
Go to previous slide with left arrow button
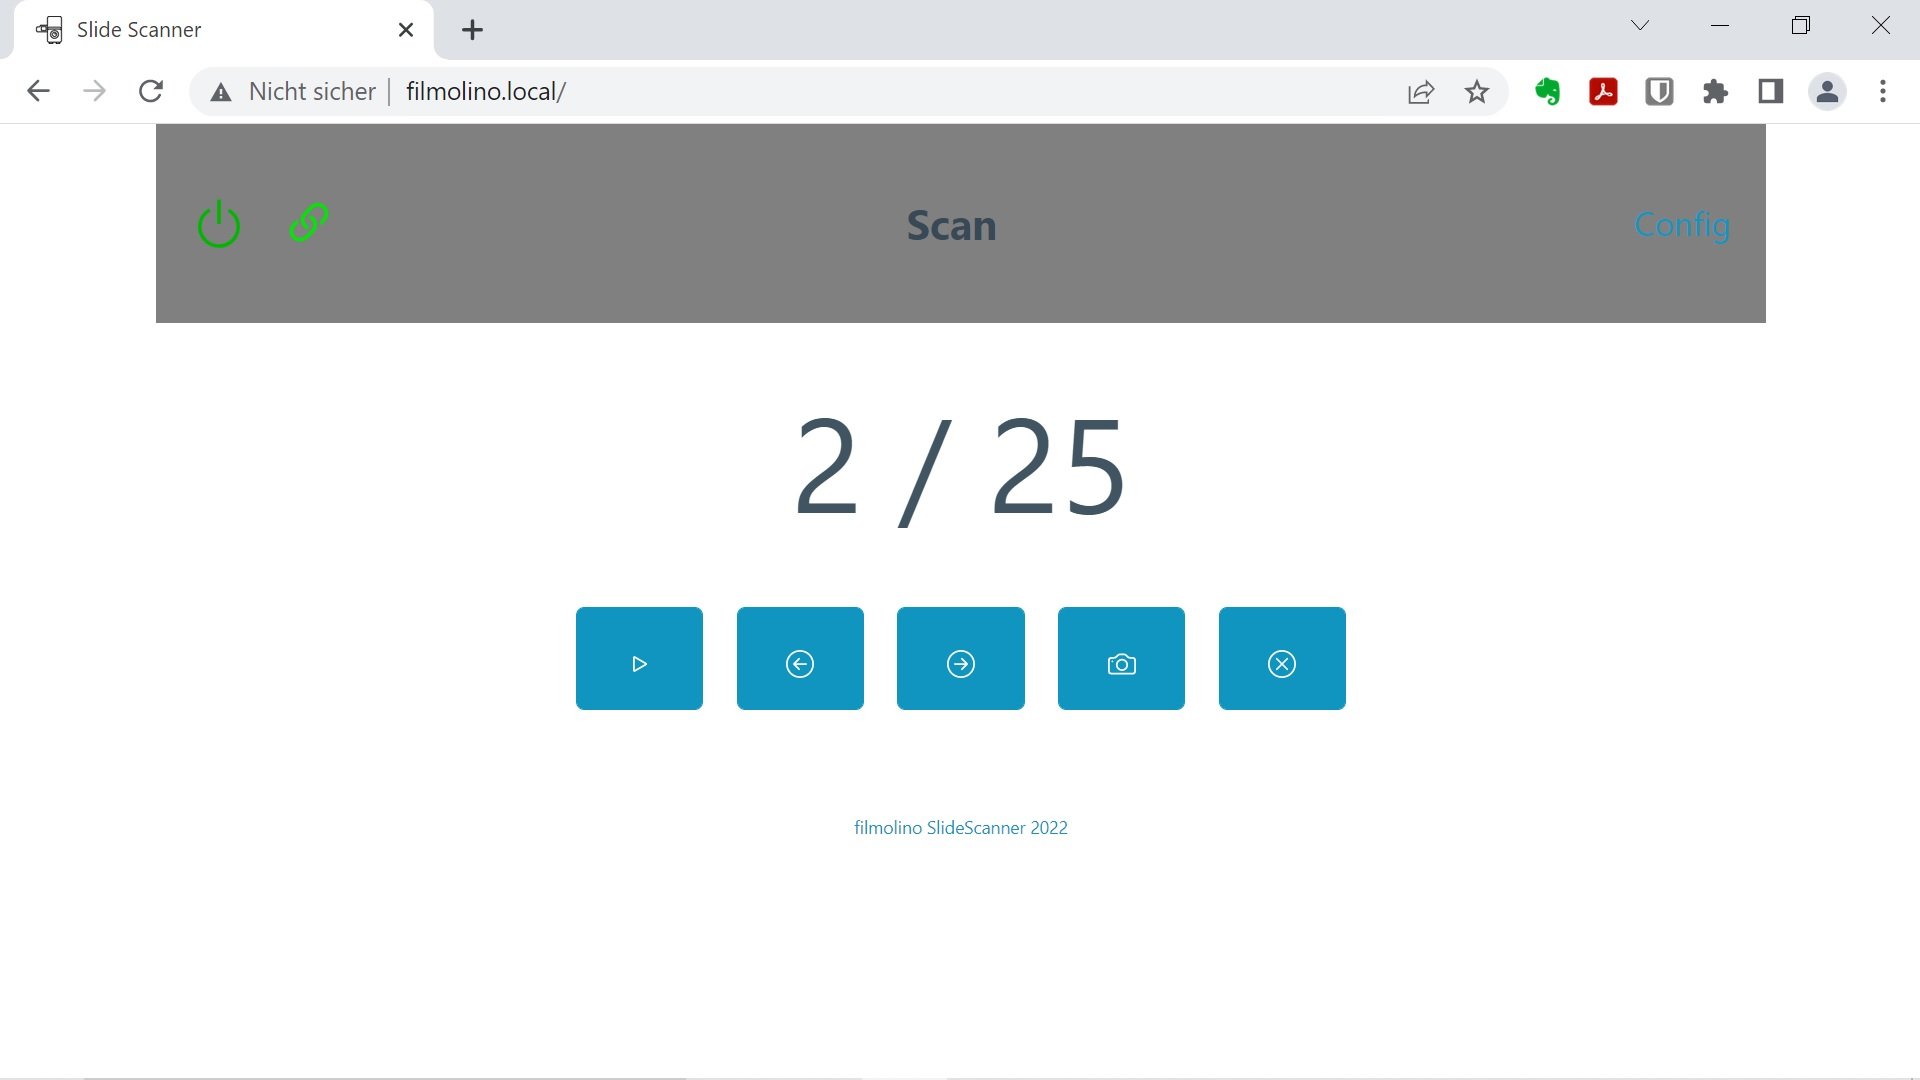800,658
